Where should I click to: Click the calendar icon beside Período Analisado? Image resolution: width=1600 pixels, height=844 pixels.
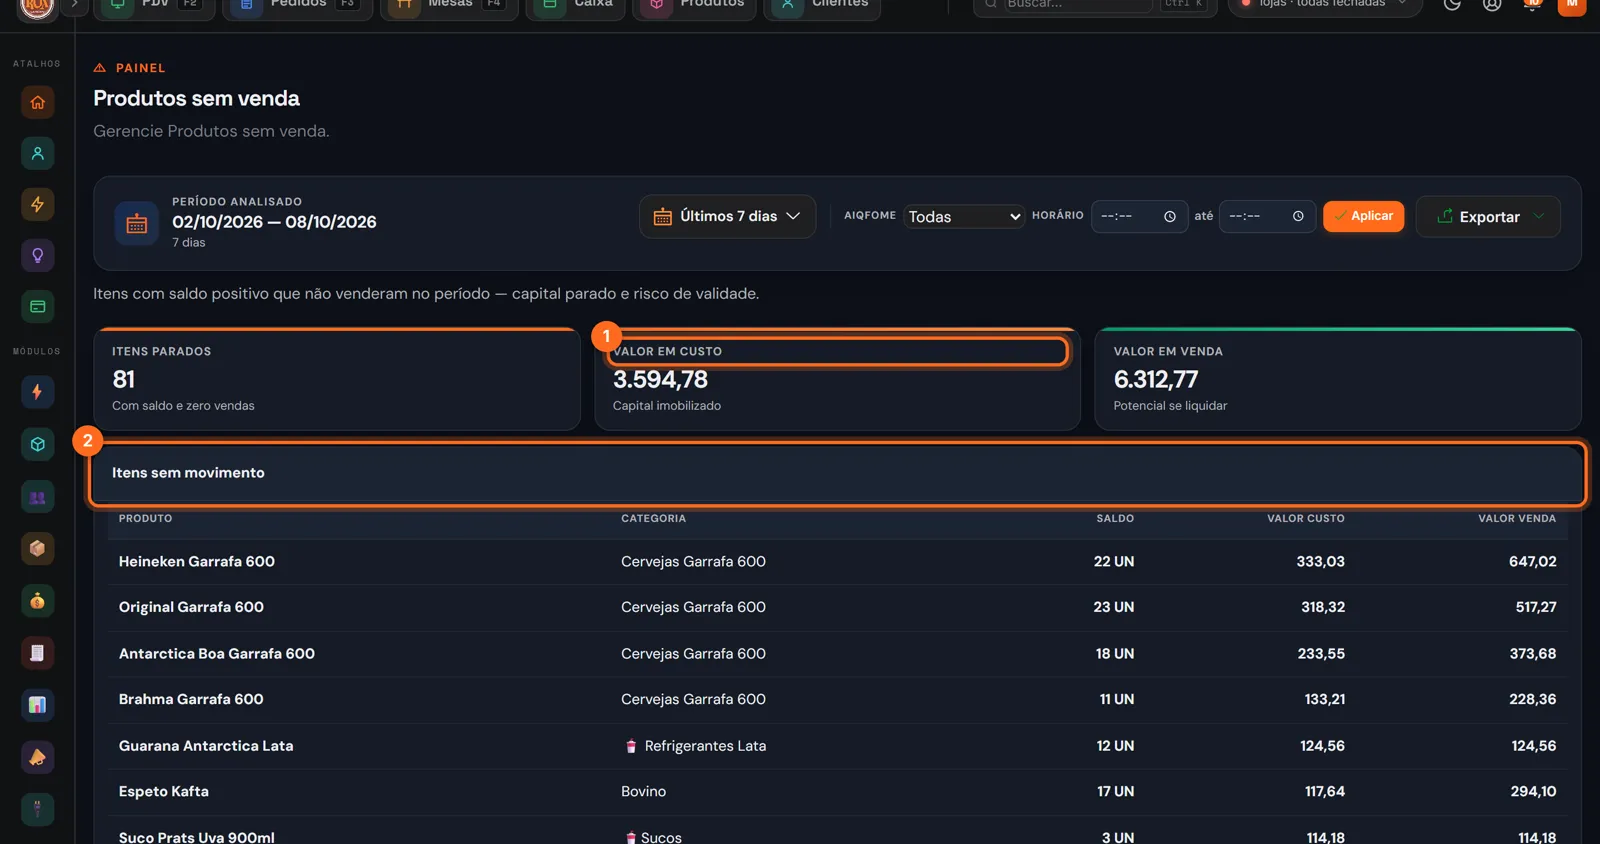pyautogui.click(x=137, y=223)
